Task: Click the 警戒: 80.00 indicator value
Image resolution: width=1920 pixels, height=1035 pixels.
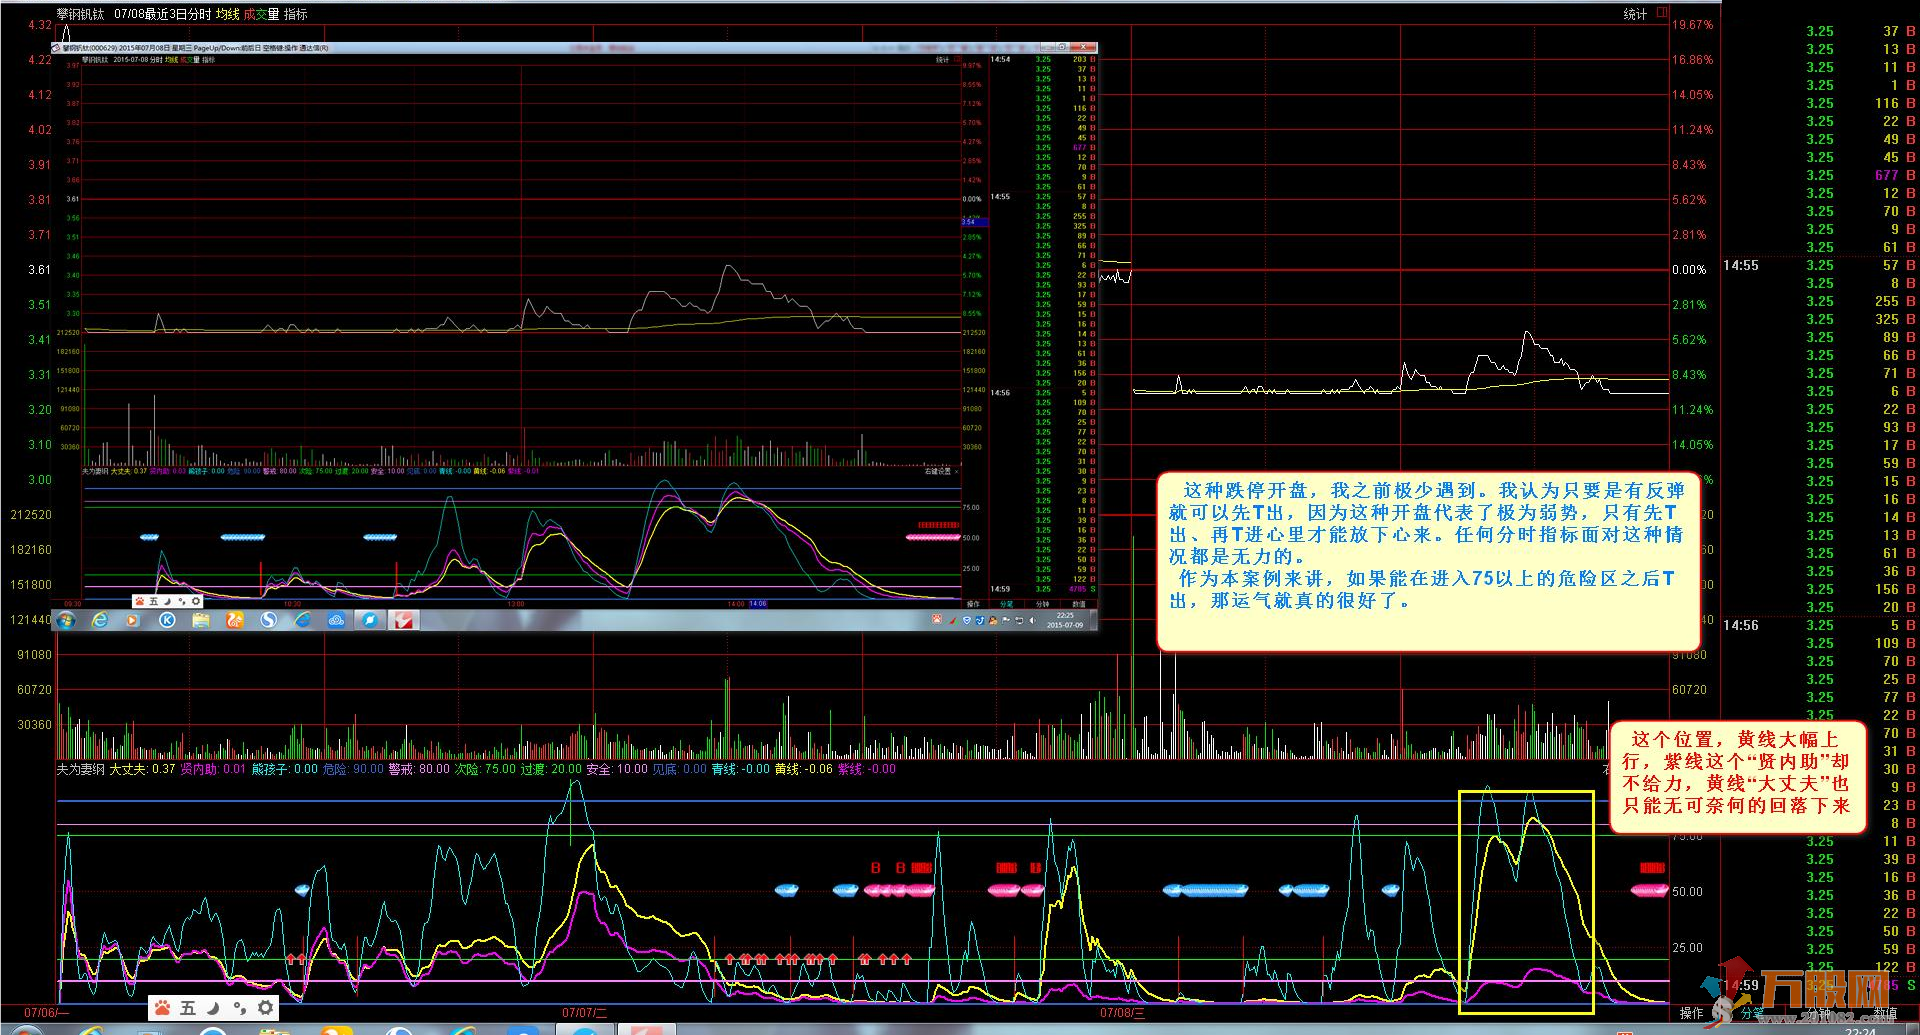Action: pyautogui.click(x=418, y=769)
